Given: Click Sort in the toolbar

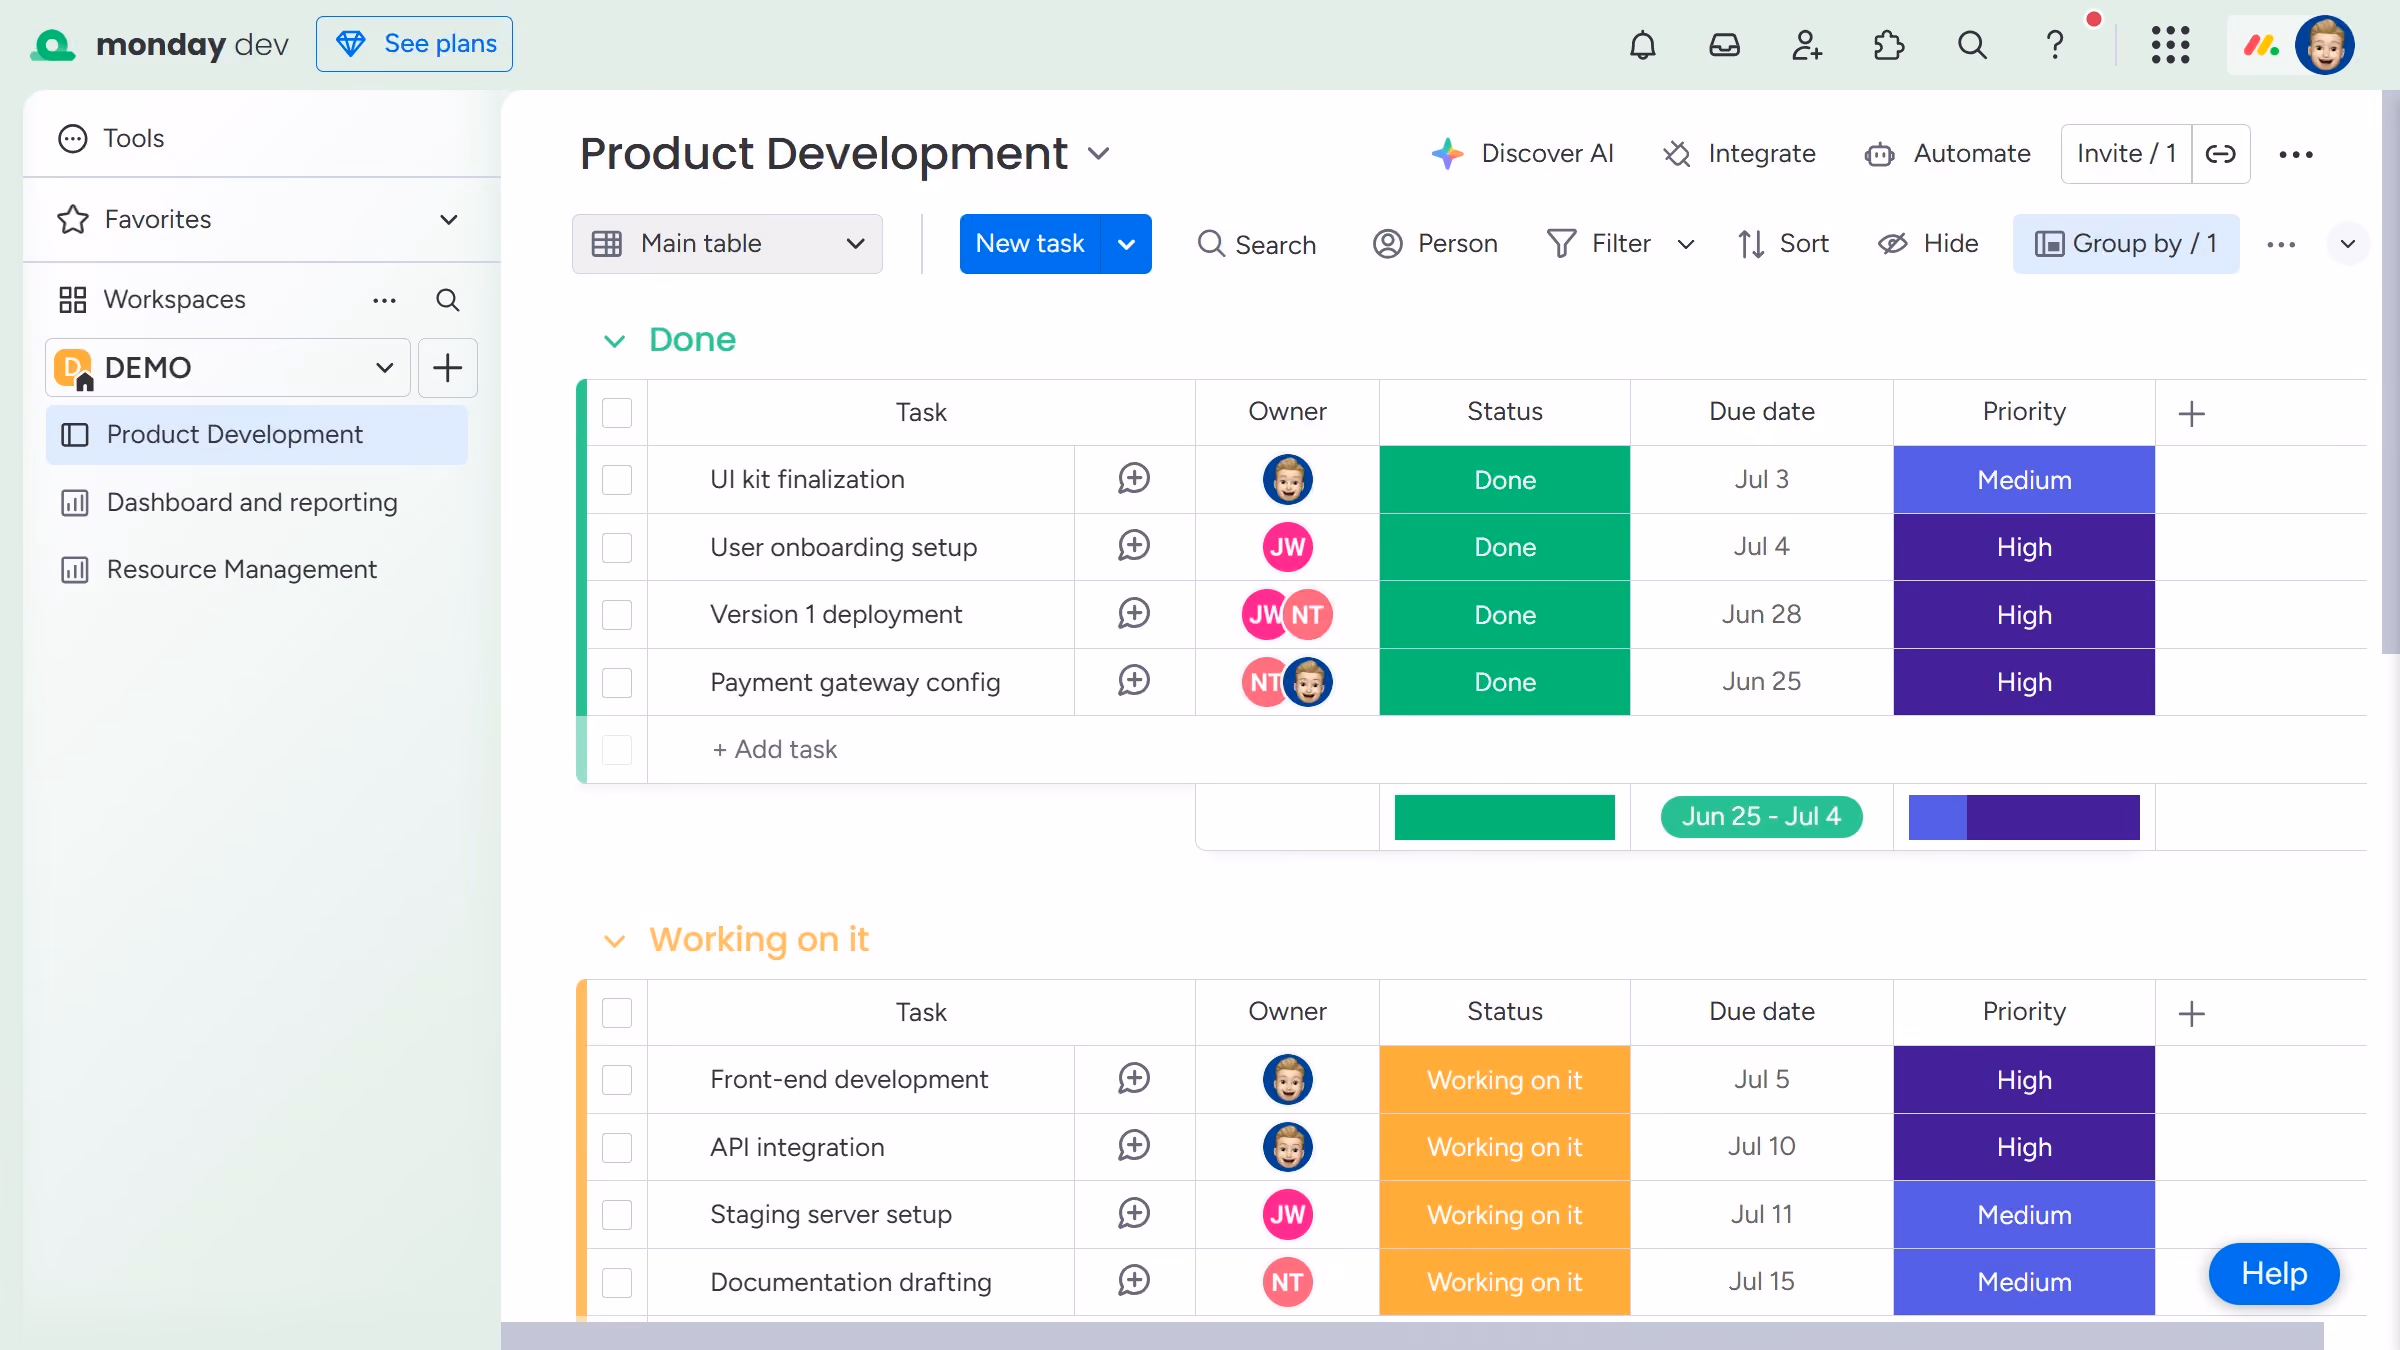Looking at the screenshot, I should point(1783,244).
